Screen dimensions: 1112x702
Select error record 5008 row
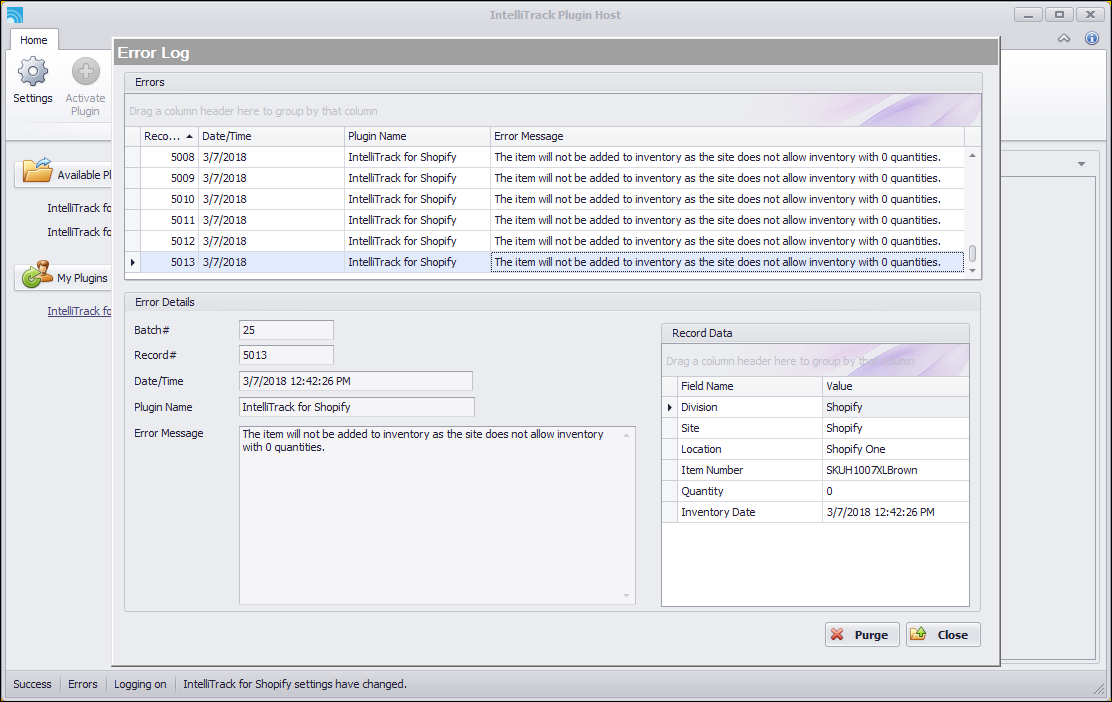[545, 157]
